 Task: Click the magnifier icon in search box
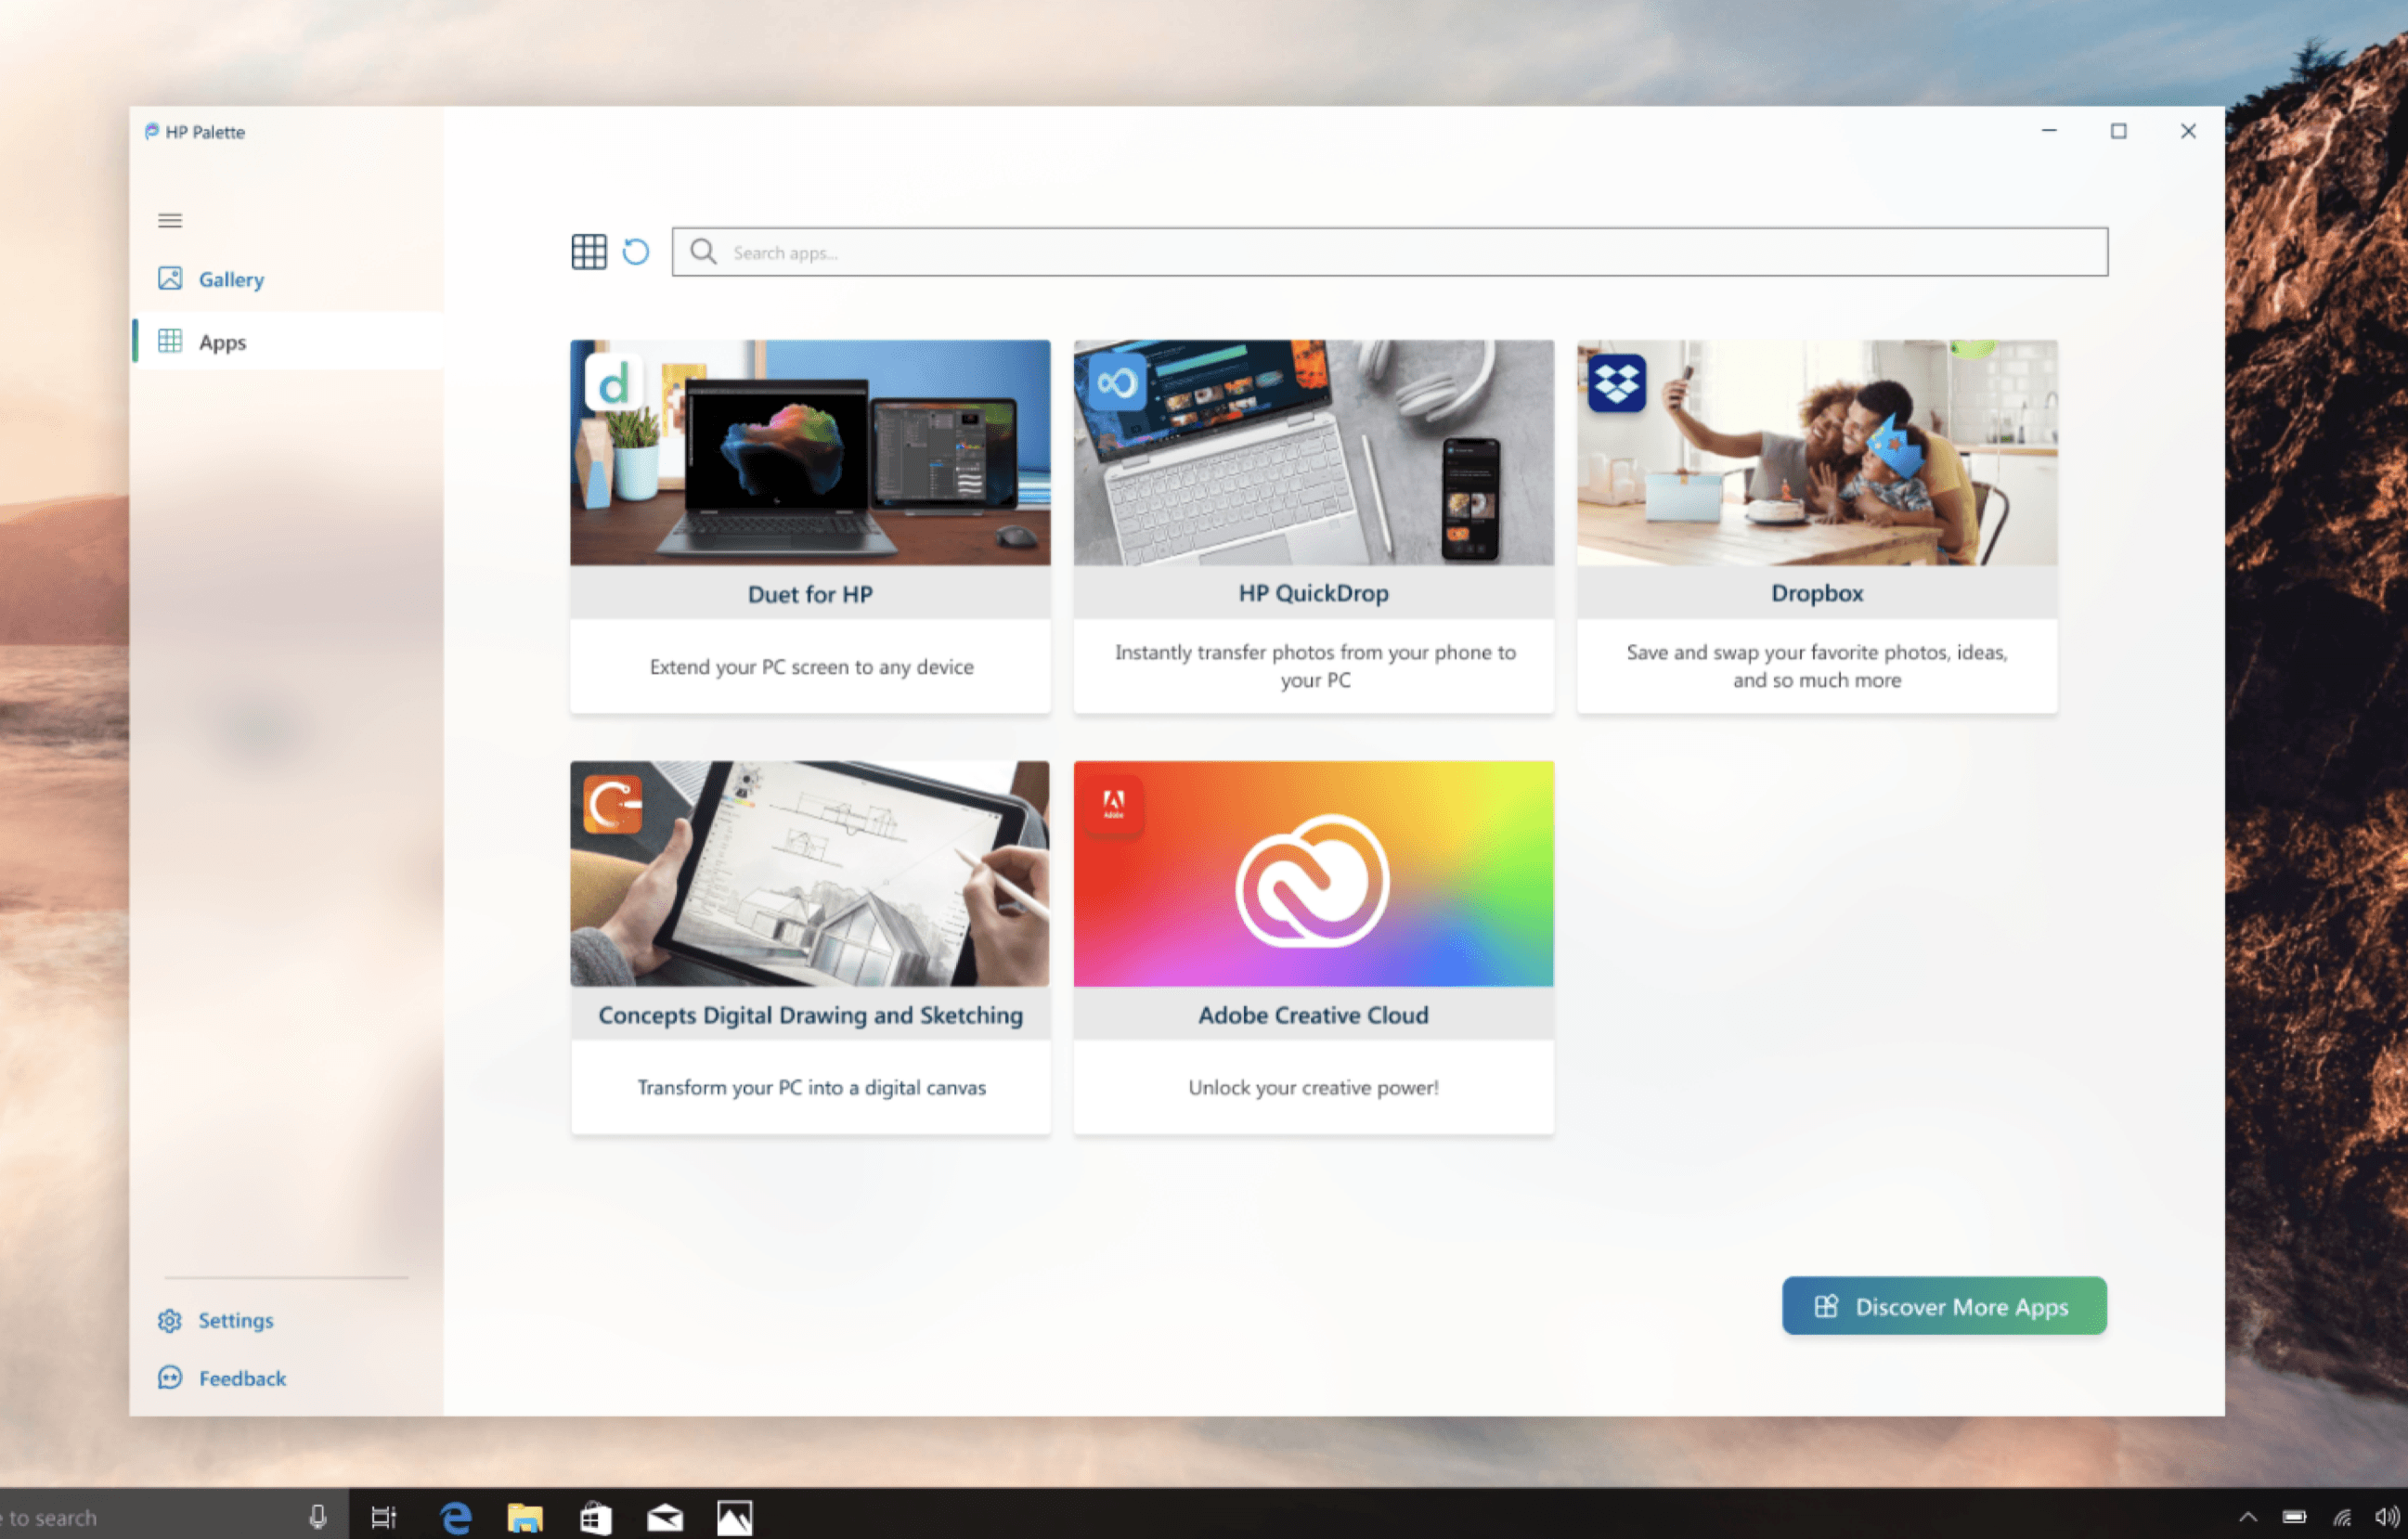tap(703, 252)
